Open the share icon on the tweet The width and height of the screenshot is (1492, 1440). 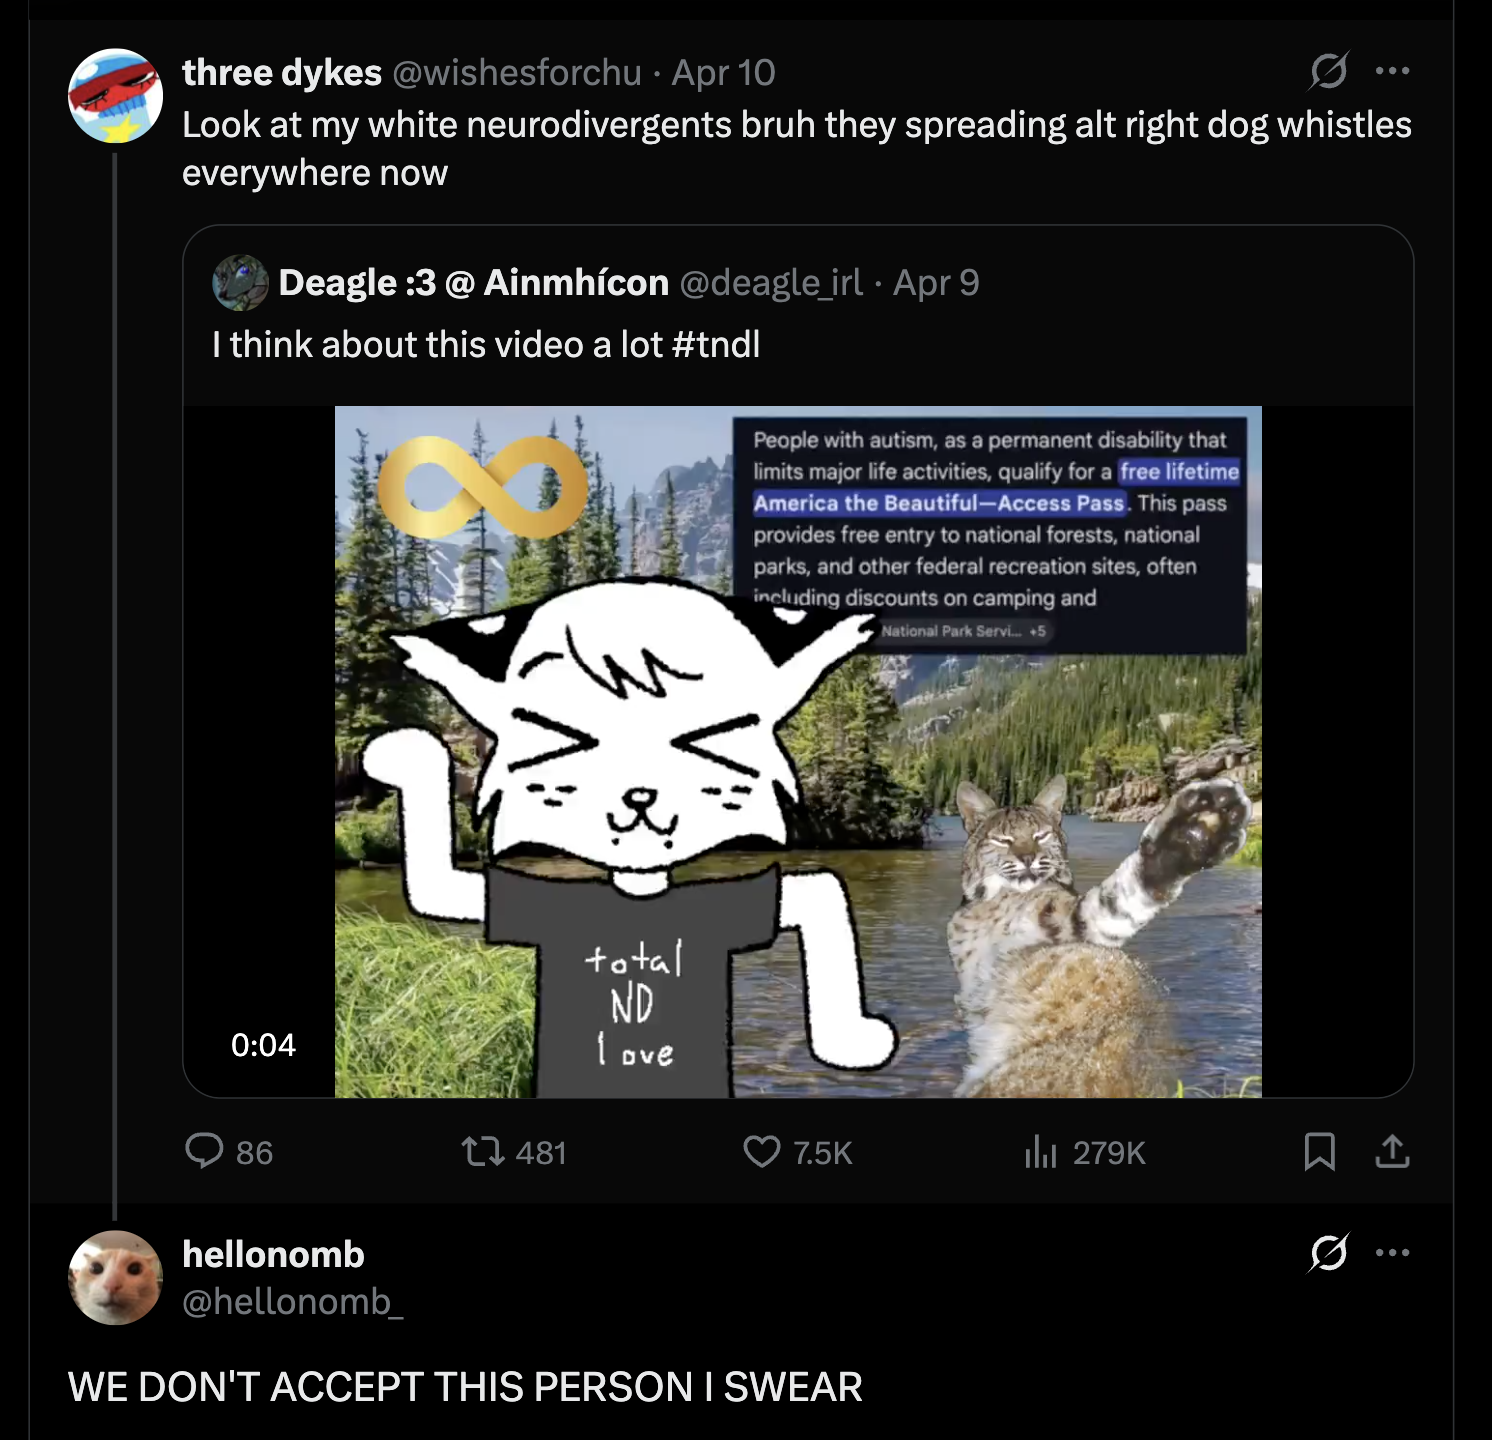pos(1392,1152)
